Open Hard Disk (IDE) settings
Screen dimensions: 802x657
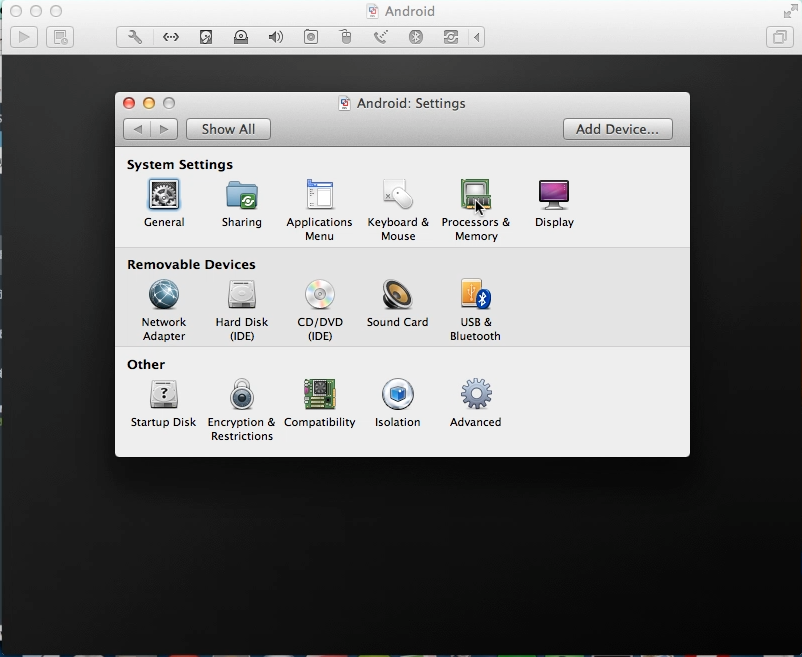point(241,310)
